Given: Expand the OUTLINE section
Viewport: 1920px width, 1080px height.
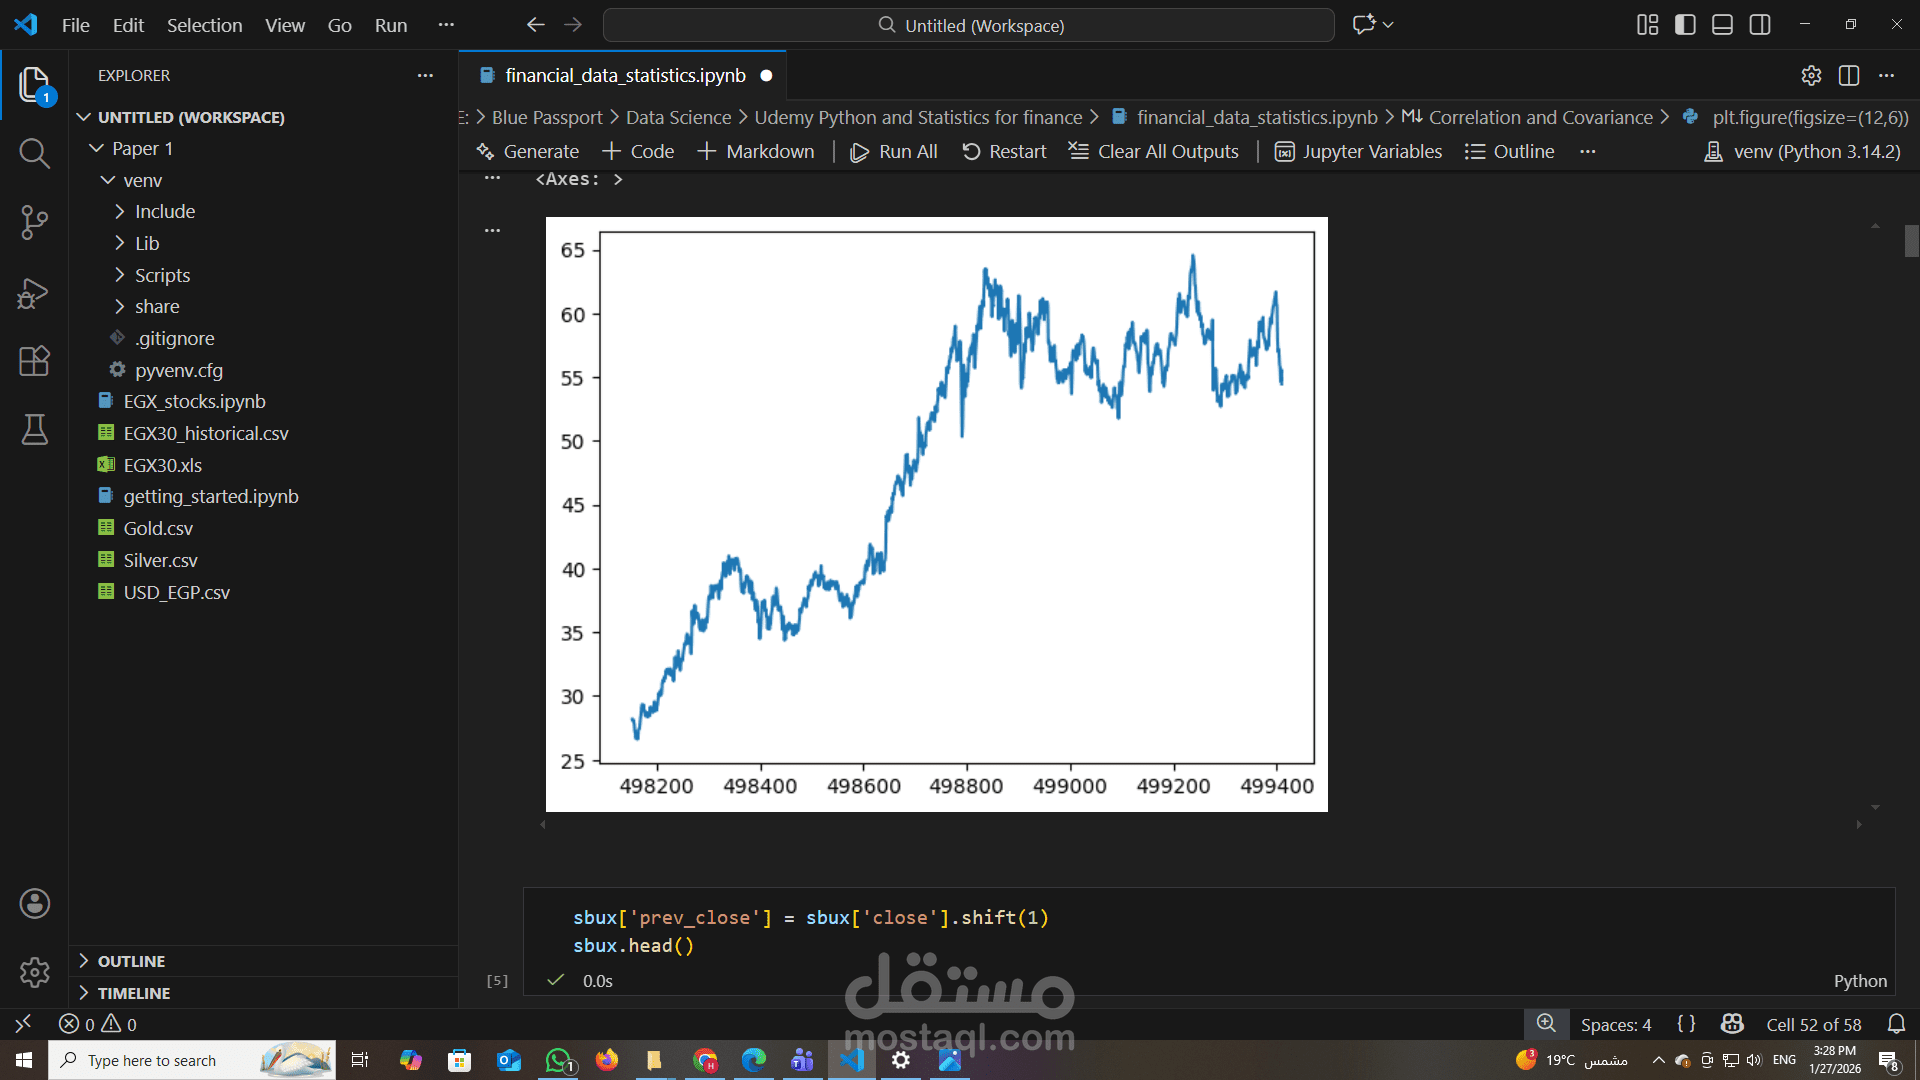Looking at the screenshot, I should pos(131,961).
